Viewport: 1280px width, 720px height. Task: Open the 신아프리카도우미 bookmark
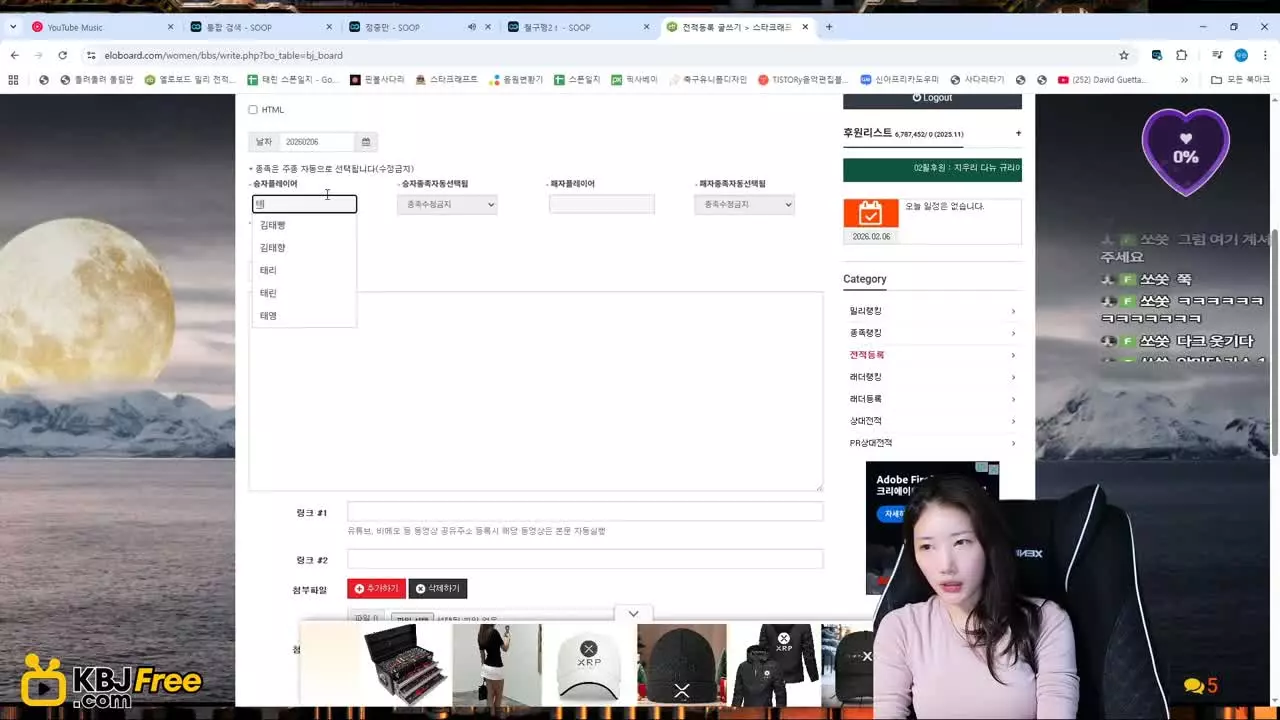point(898,80)
